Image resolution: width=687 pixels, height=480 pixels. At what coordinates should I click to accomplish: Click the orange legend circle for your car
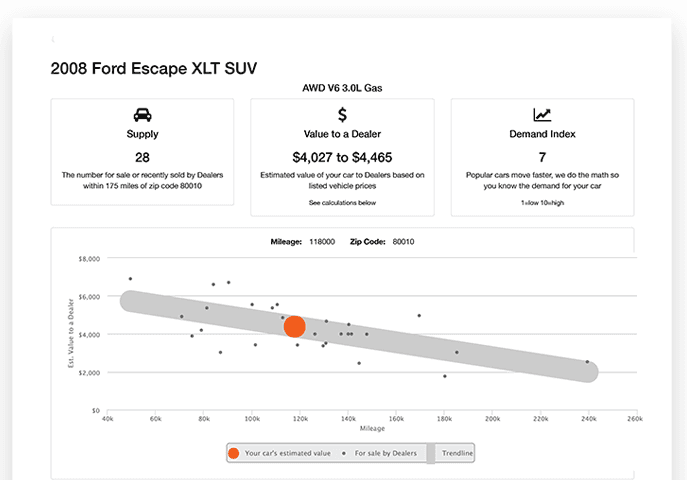tap(234, 453)
